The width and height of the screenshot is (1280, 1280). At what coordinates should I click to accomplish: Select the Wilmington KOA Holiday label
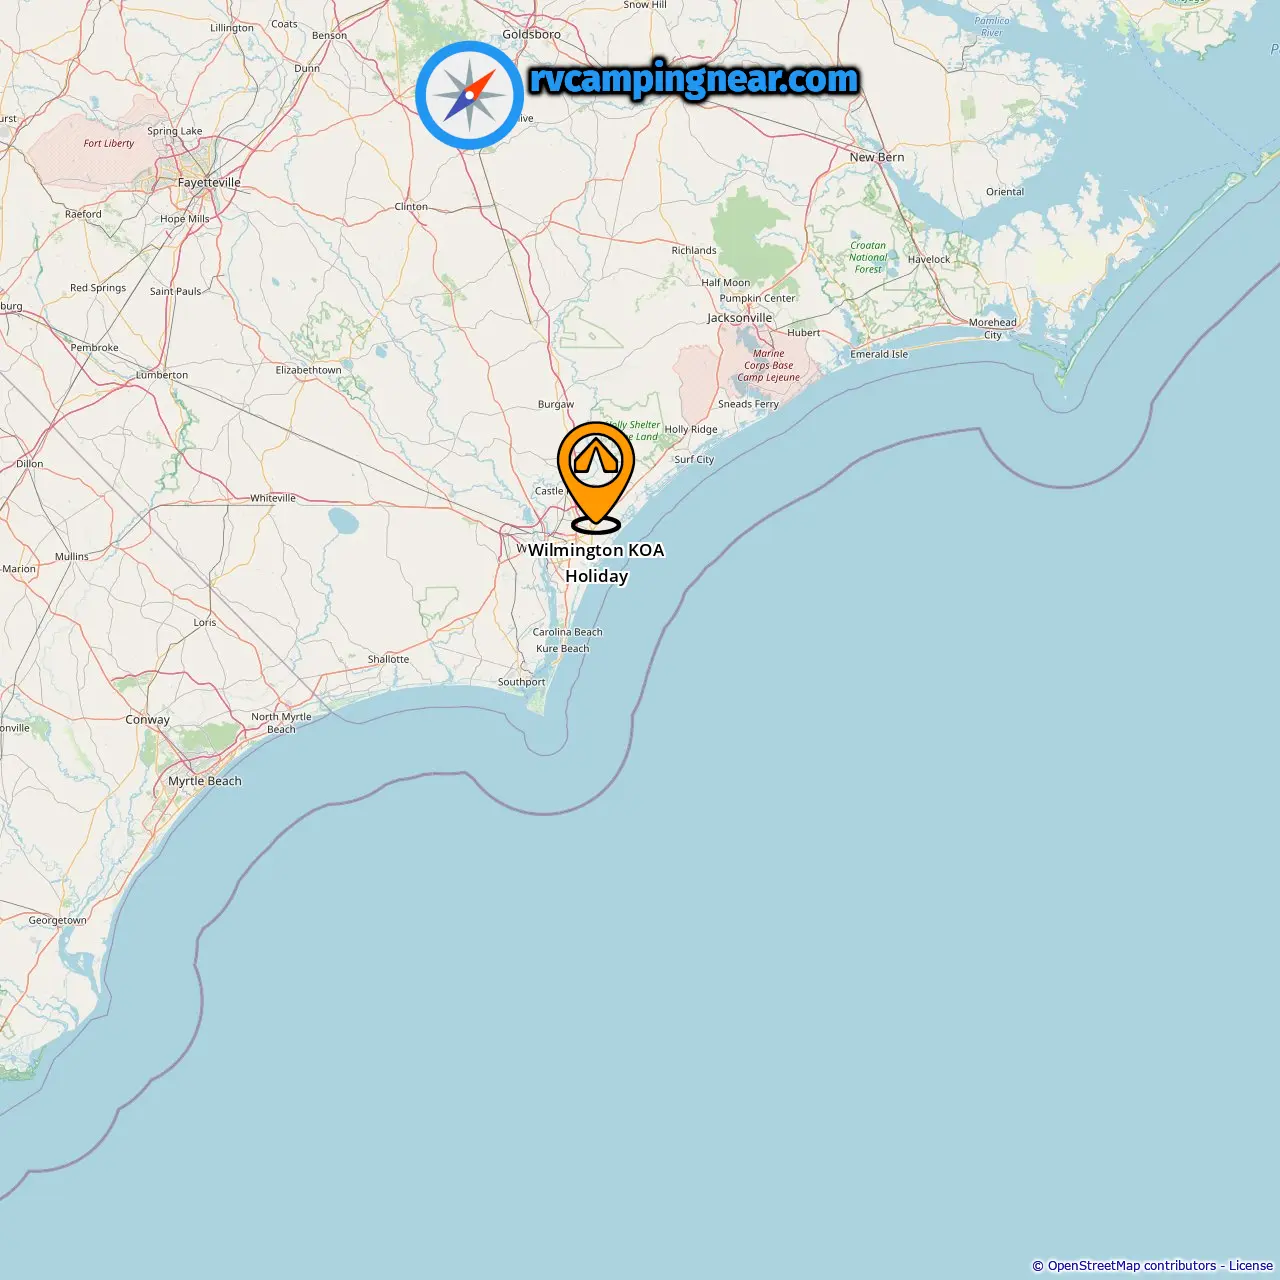(x=596, y=563)
